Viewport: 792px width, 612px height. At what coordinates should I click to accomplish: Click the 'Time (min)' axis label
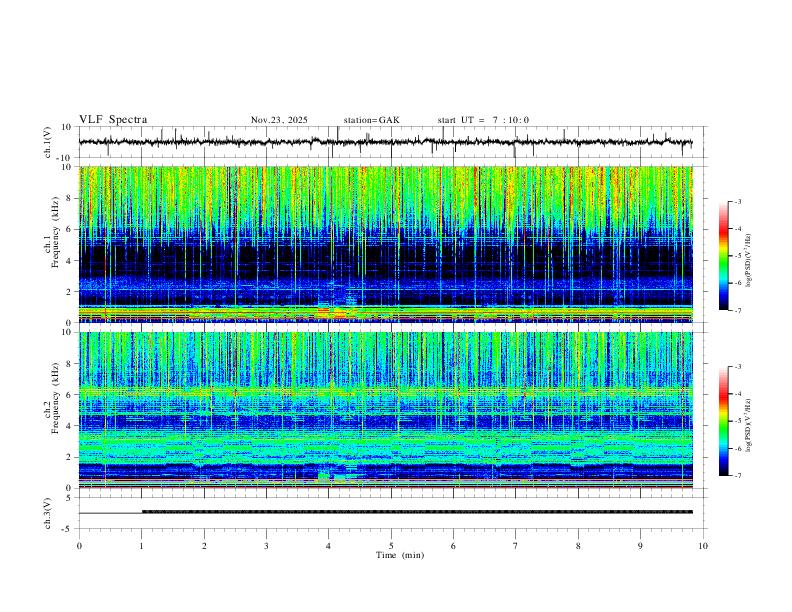[x=400, y=555]
